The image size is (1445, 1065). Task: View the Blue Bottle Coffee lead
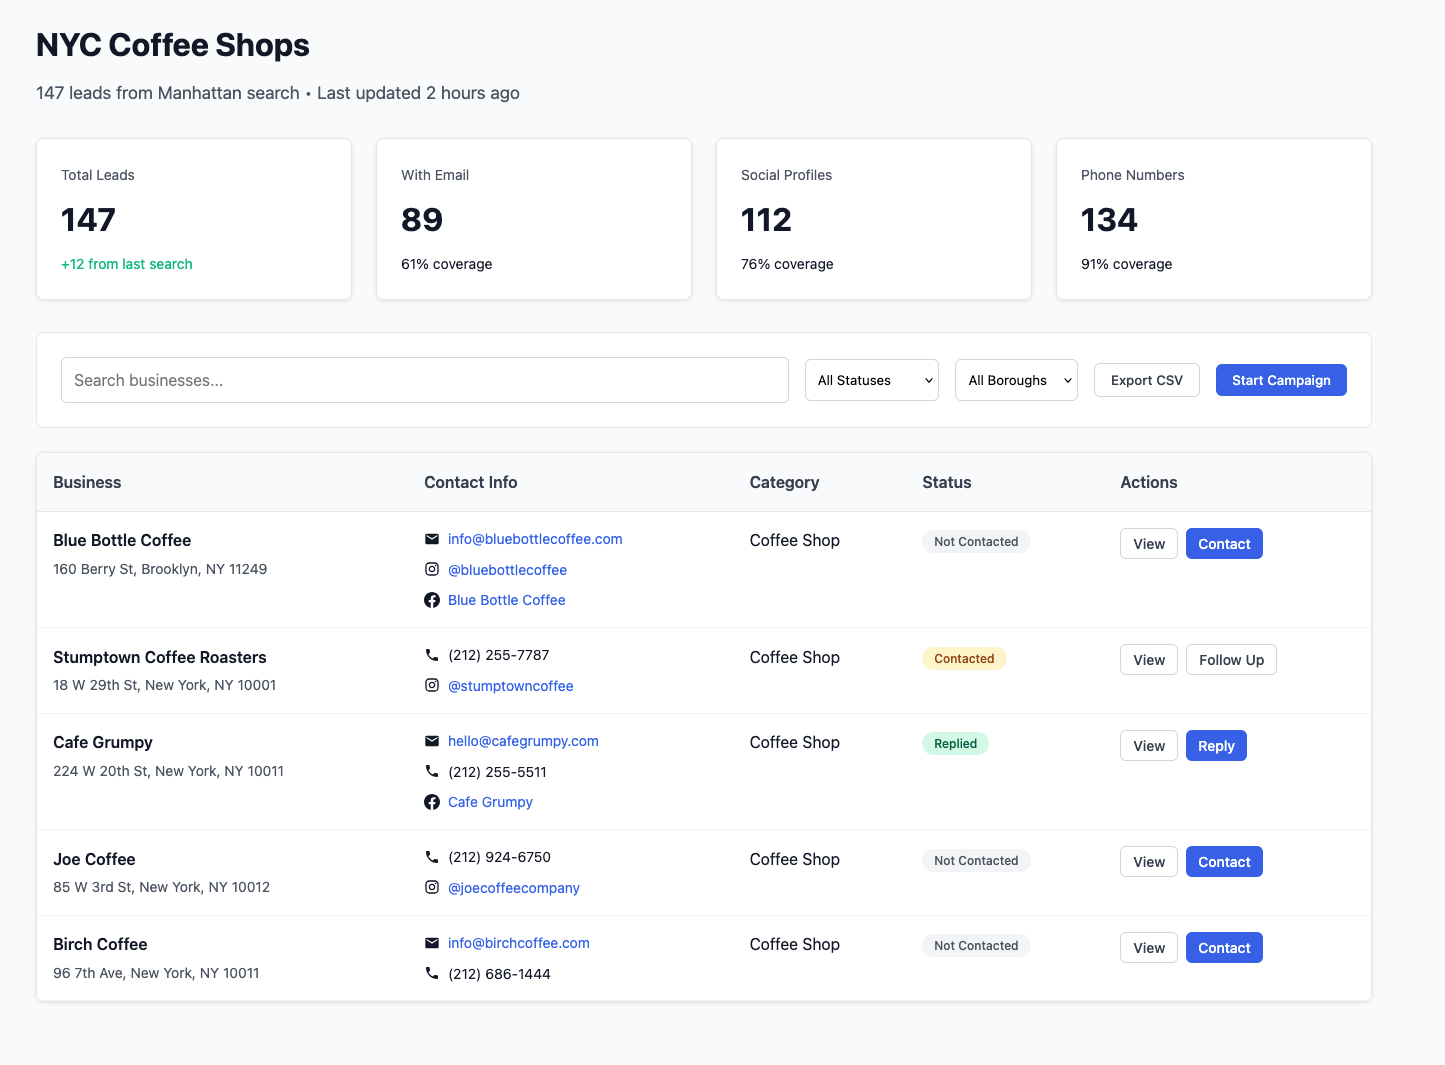click(x=1149, y=544)
